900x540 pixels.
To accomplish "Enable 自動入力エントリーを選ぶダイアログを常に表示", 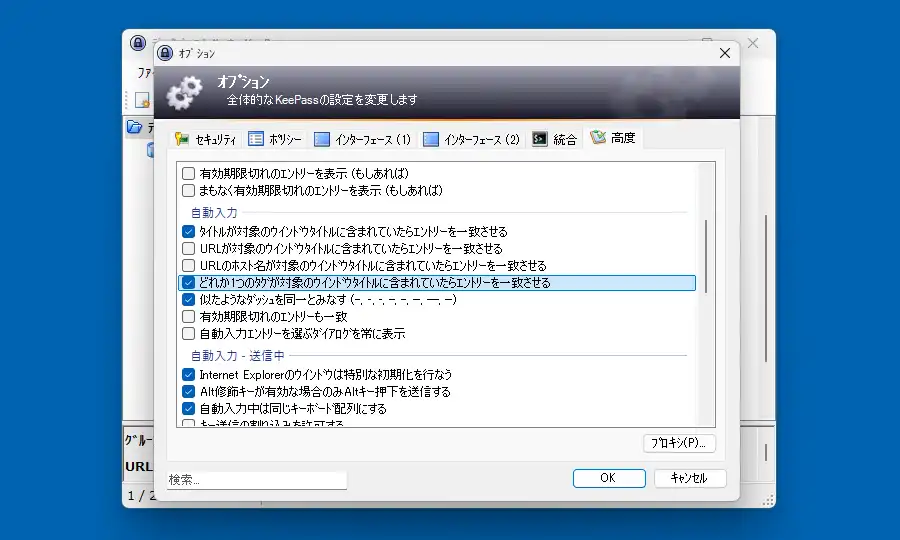I will click(x=188, y=333).
